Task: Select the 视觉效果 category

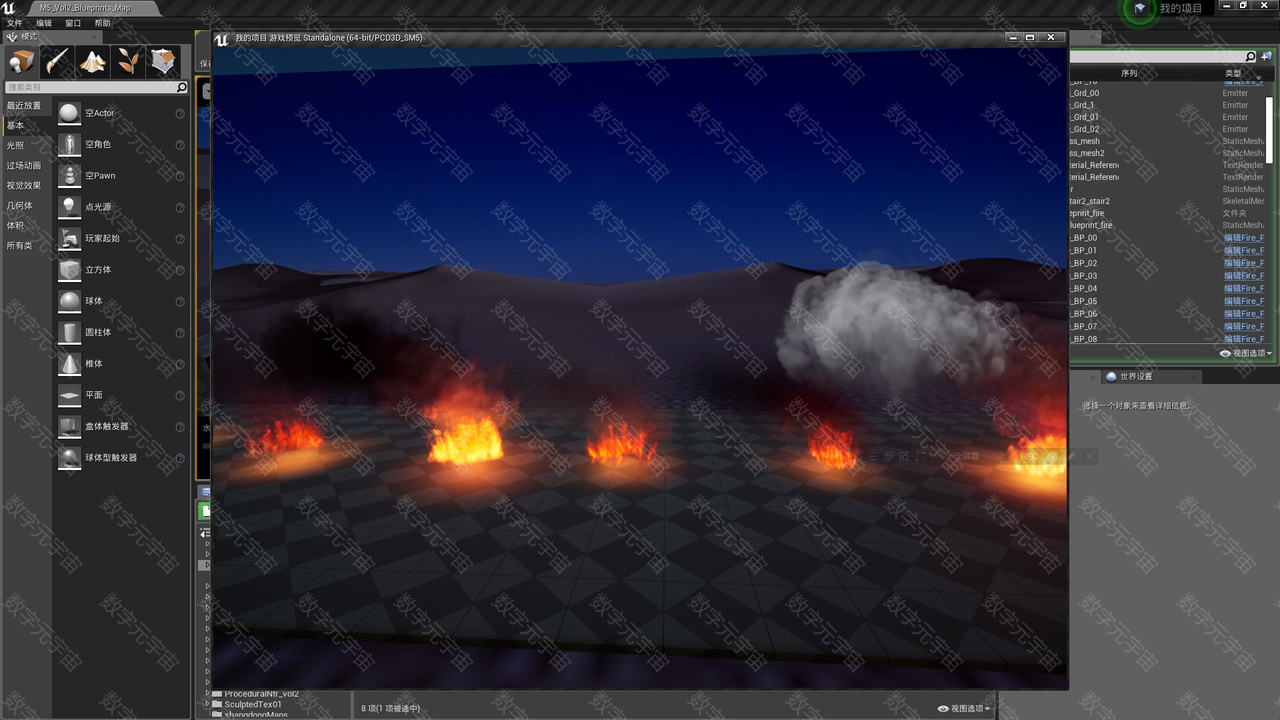Action: click(24, 185)
